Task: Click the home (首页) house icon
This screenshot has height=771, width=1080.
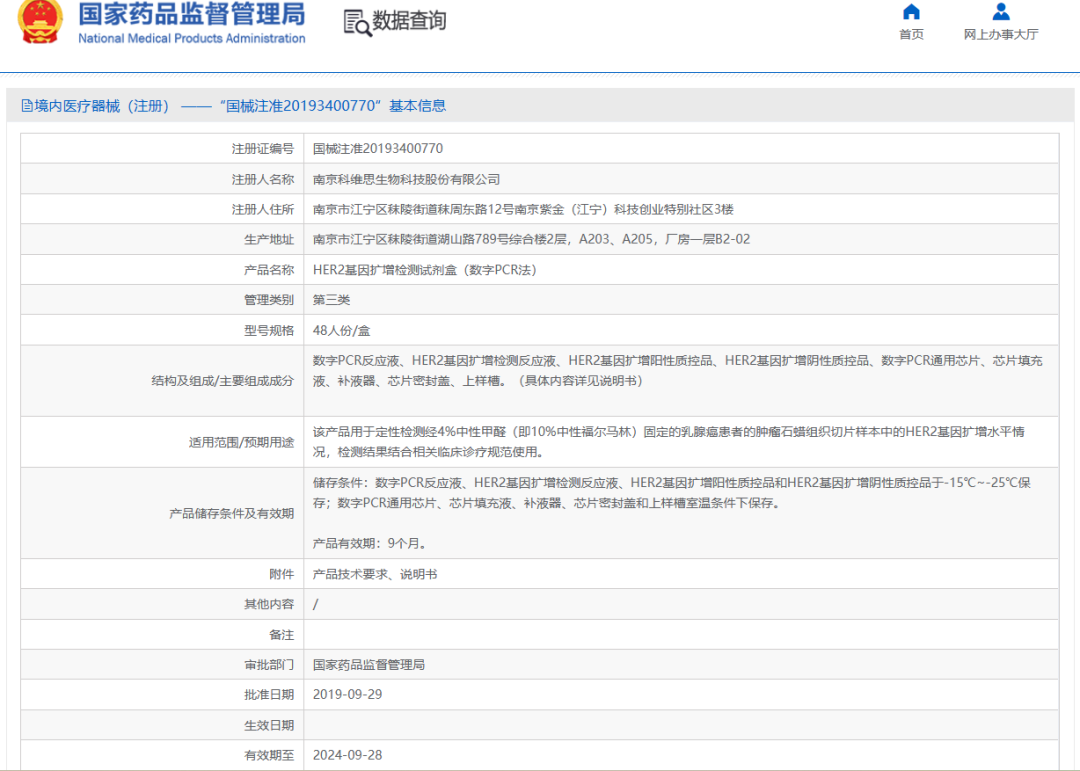Action: 911,12
